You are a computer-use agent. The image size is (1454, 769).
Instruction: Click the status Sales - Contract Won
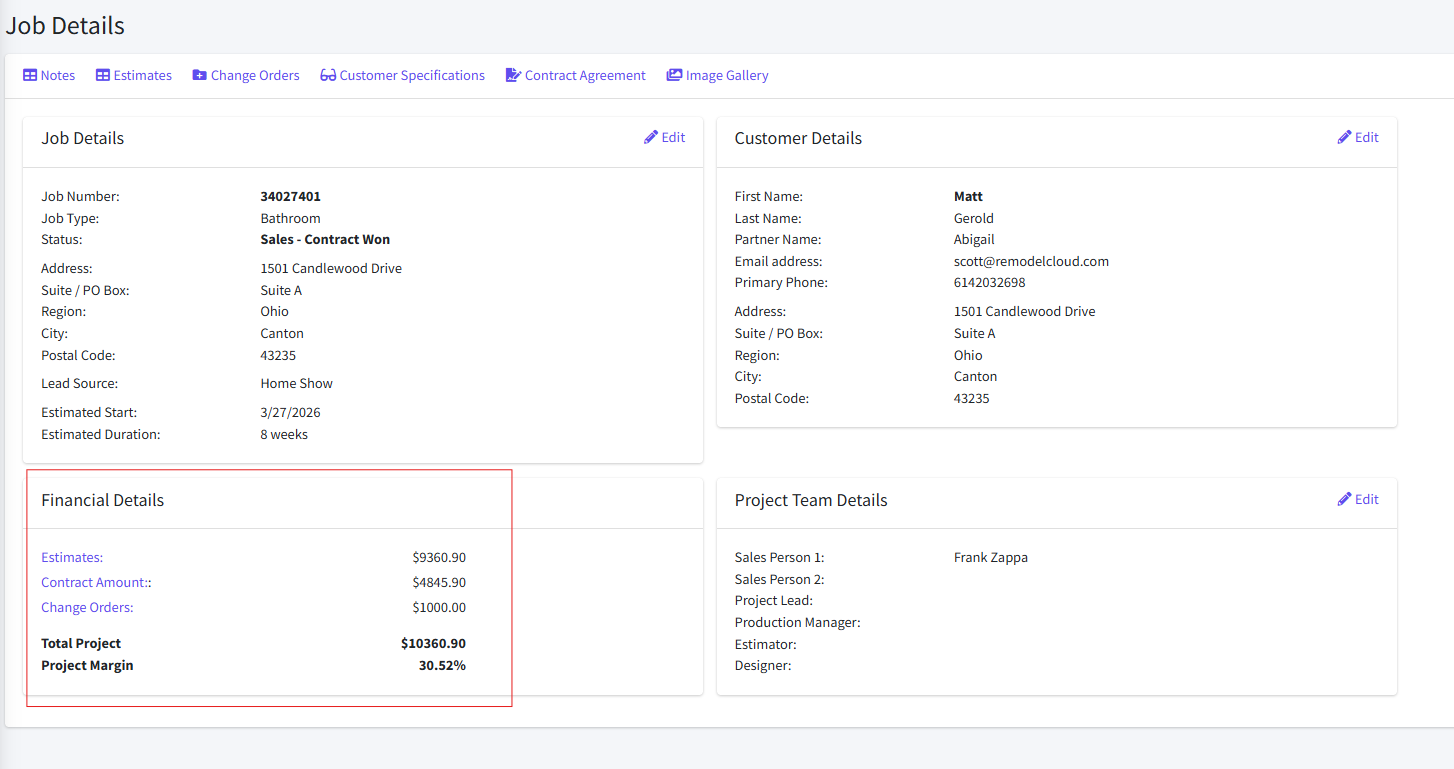(325, 240)
